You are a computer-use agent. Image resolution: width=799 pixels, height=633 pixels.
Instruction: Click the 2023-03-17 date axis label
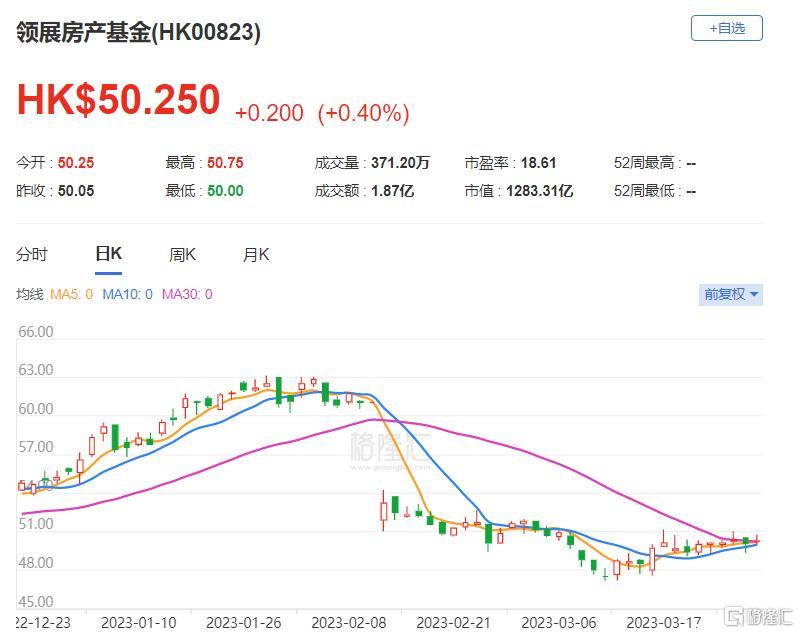pyautogui.click(x=664, y=623)
